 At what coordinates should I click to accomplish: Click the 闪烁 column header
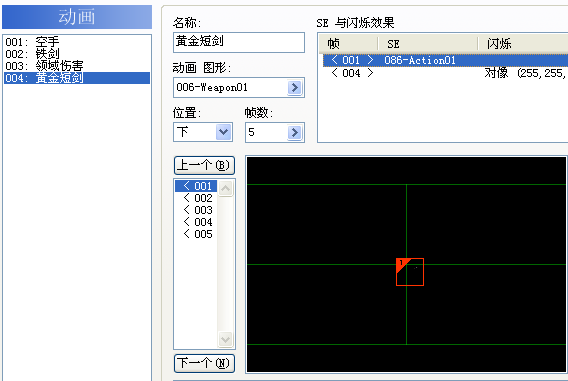pyautogui.click(x=523, y=44)
